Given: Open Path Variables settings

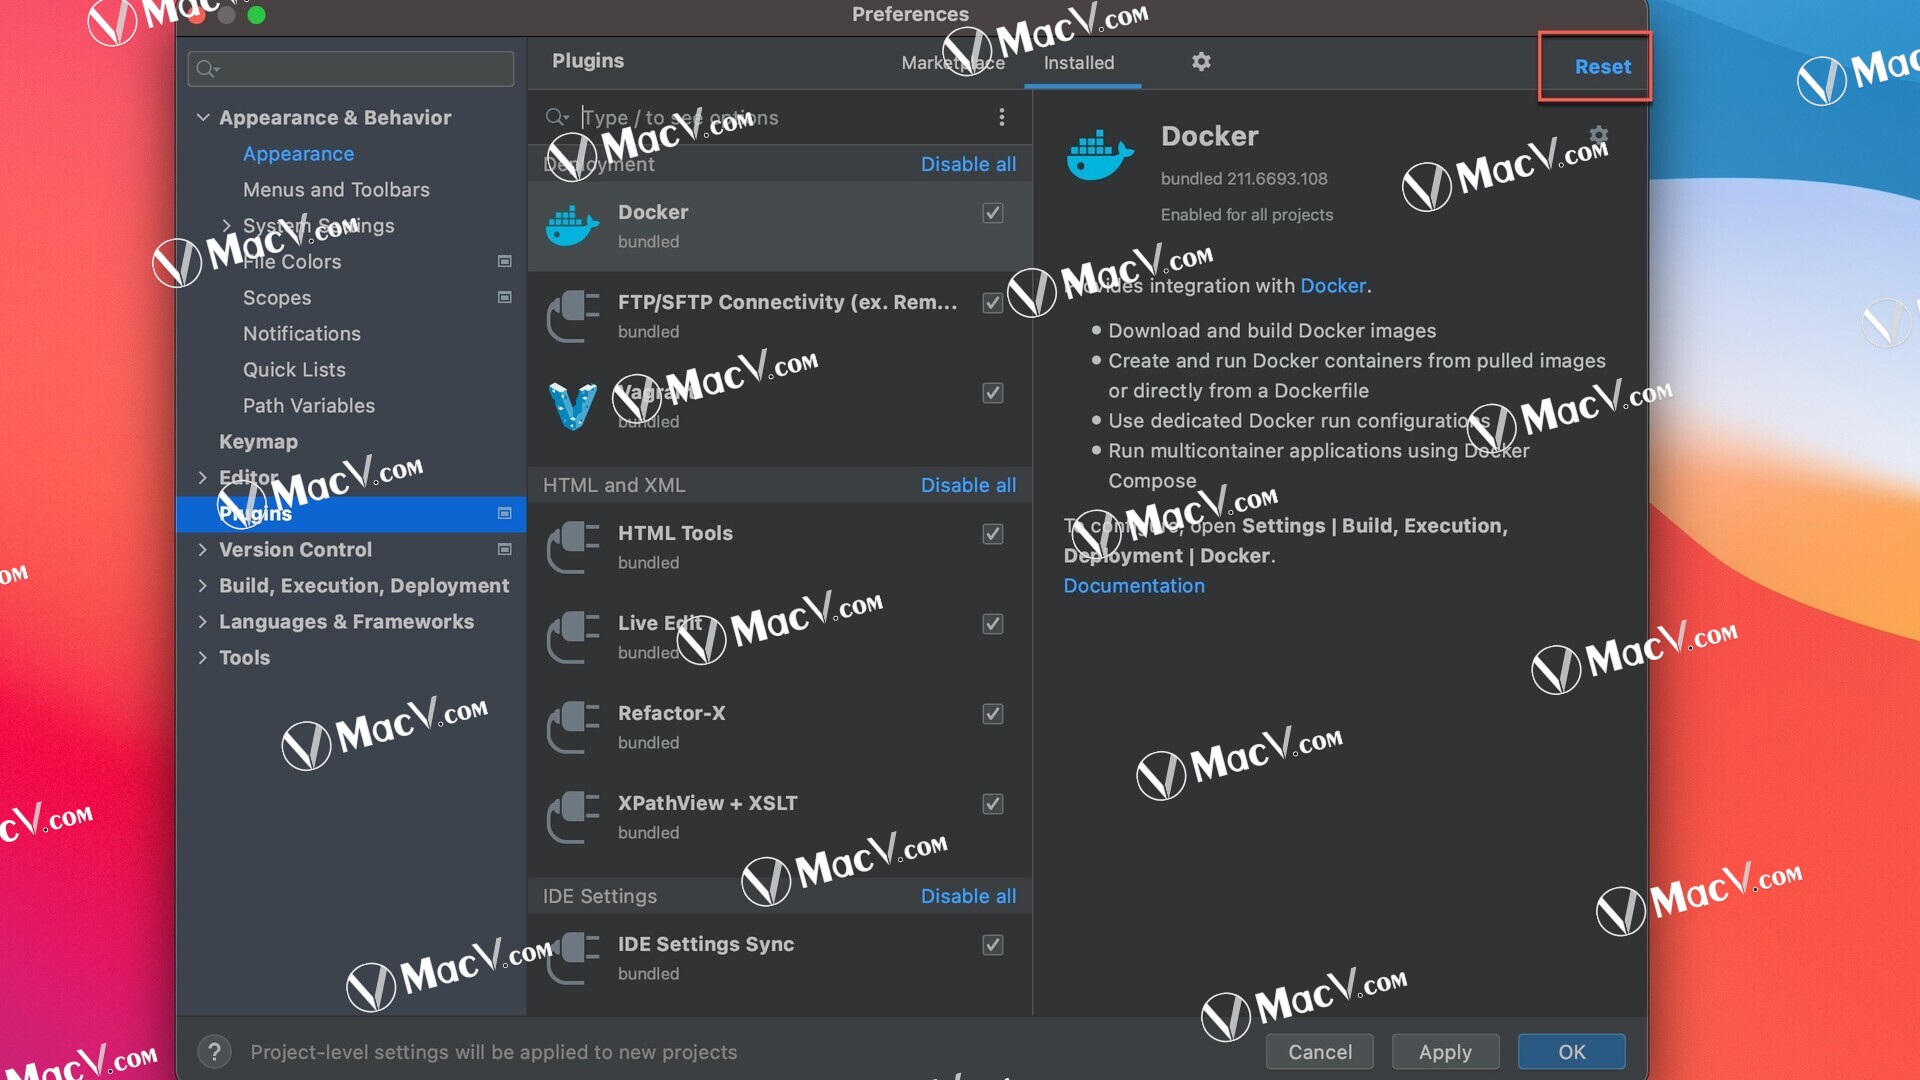Looking at the screenshot, I should [309, 405].
